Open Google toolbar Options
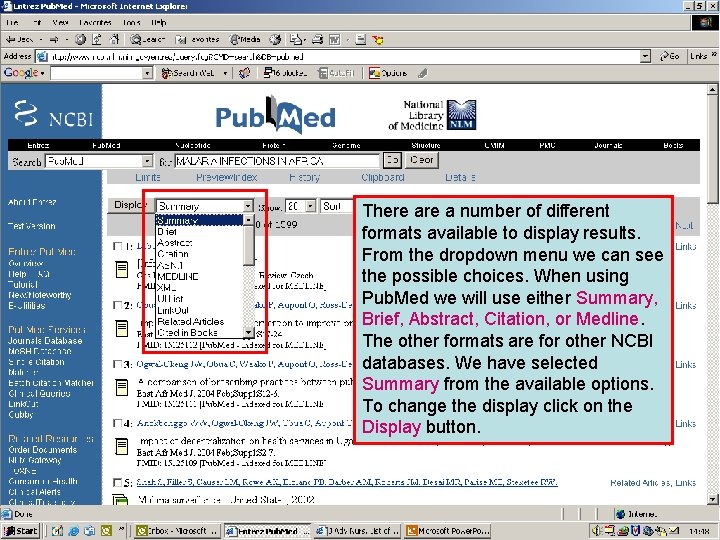This screenshot has width=720, height=540. pos(388,73)
